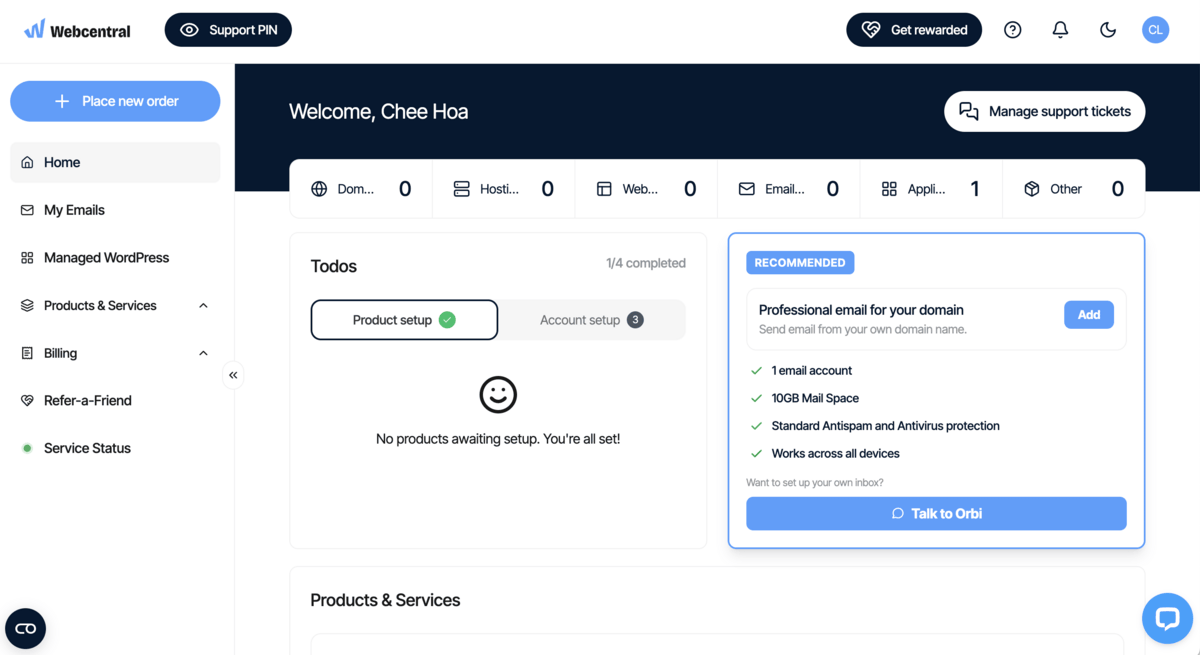Collapse the Billing chevron

coord(203,353)
